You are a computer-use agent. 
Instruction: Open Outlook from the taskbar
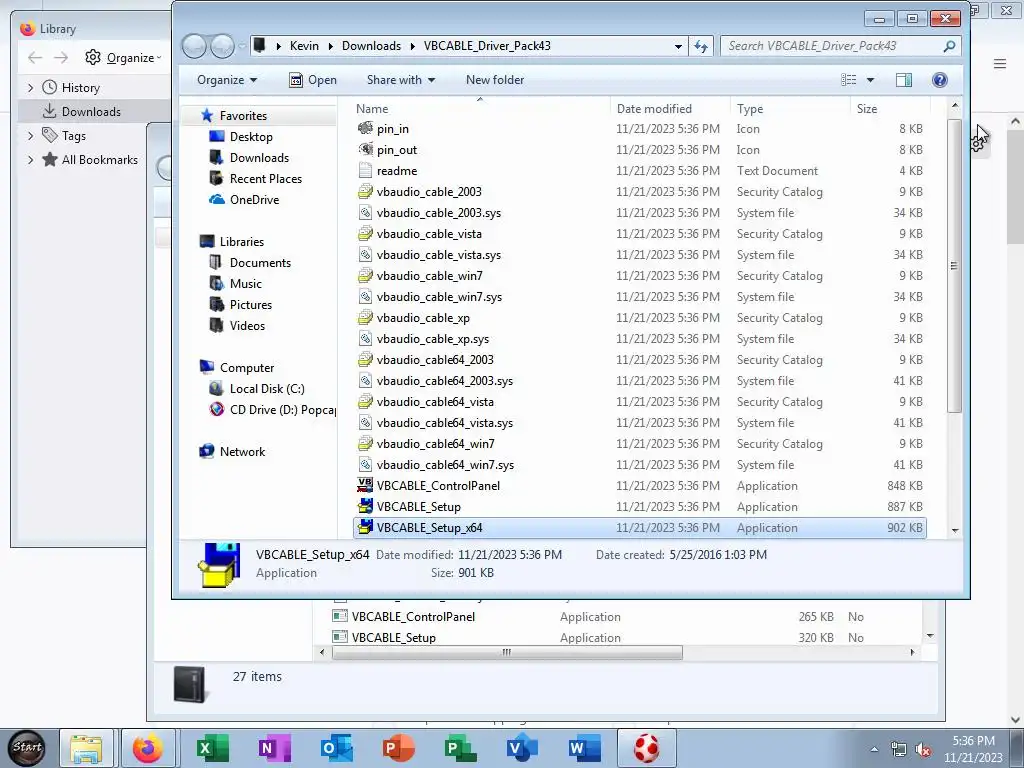336,748
